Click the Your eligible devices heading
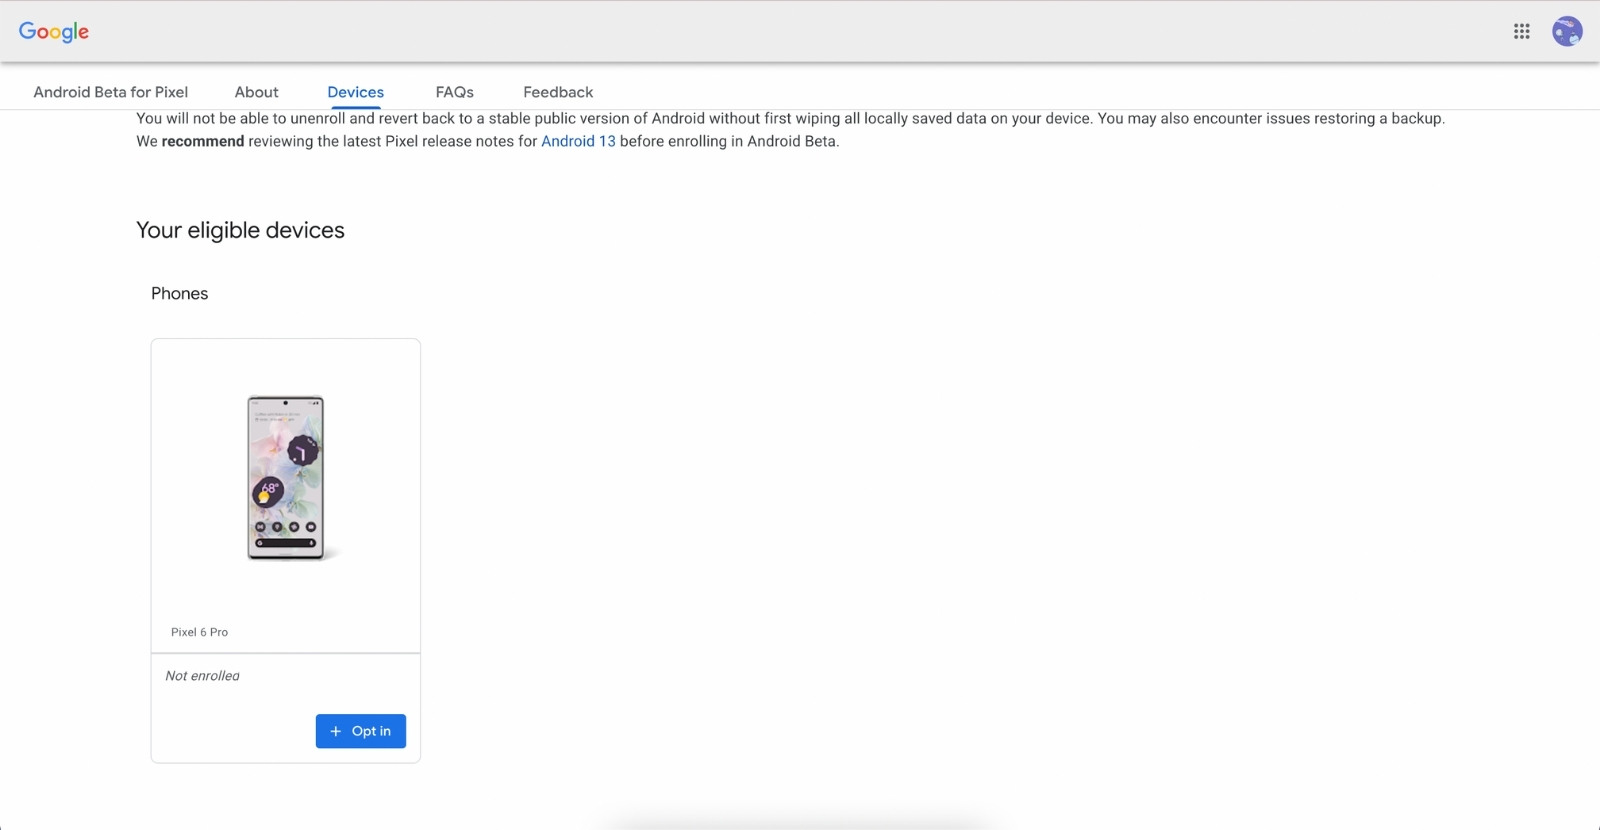This screenshot has height=830, width=1600. [241, 230]
